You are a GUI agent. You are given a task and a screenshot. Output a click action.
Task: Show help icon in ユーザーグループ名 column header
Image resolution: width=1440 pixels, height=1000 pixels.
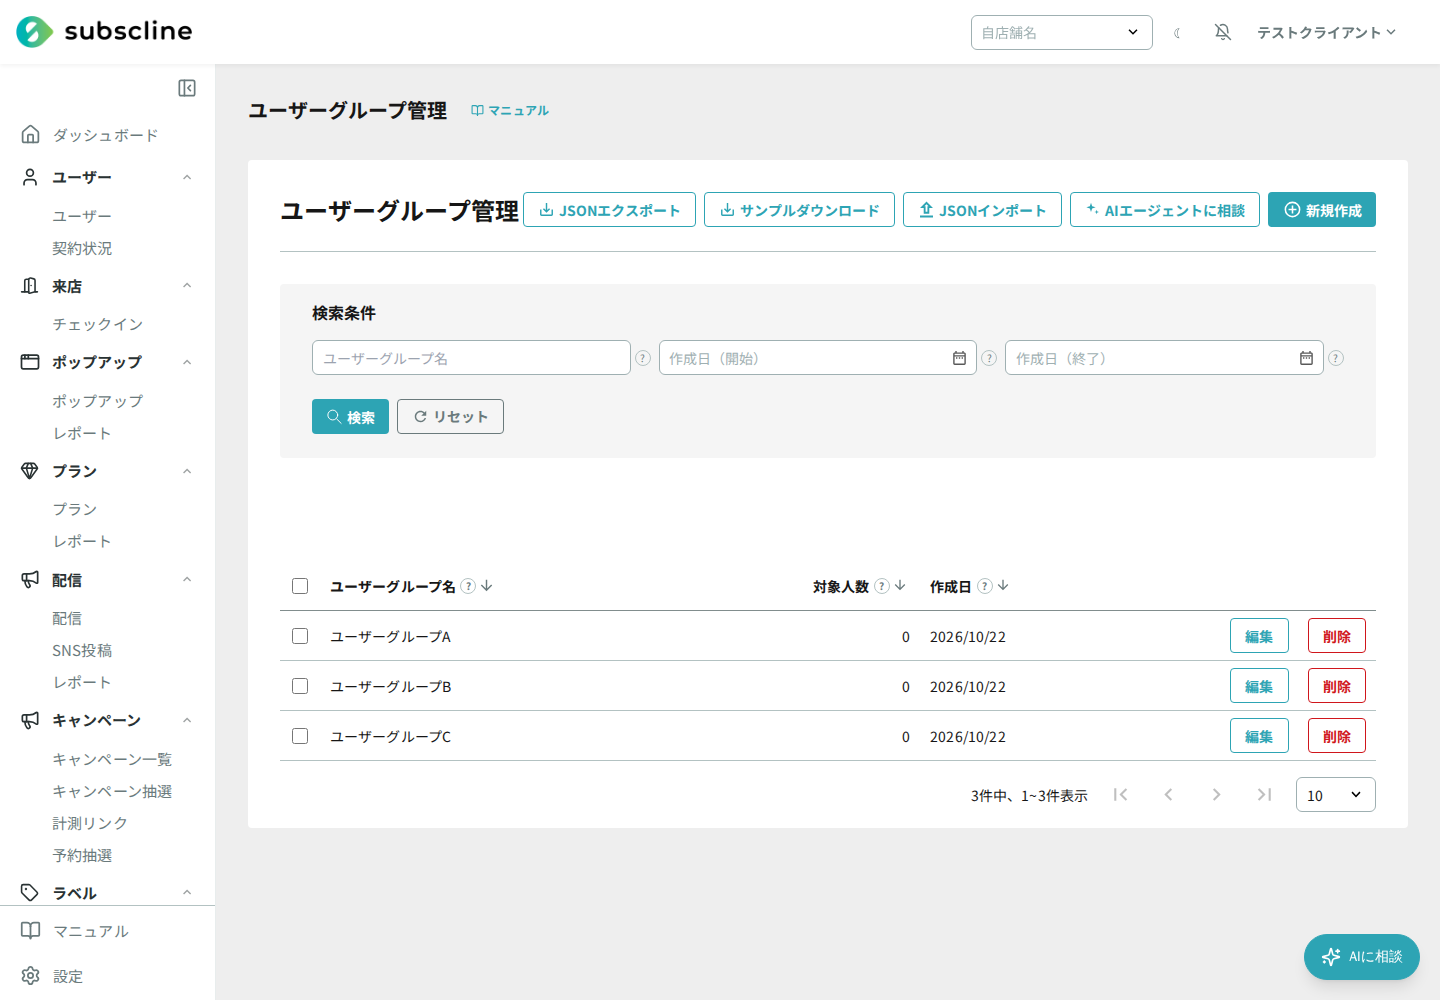pyautogui.click(x=468, y=586)
